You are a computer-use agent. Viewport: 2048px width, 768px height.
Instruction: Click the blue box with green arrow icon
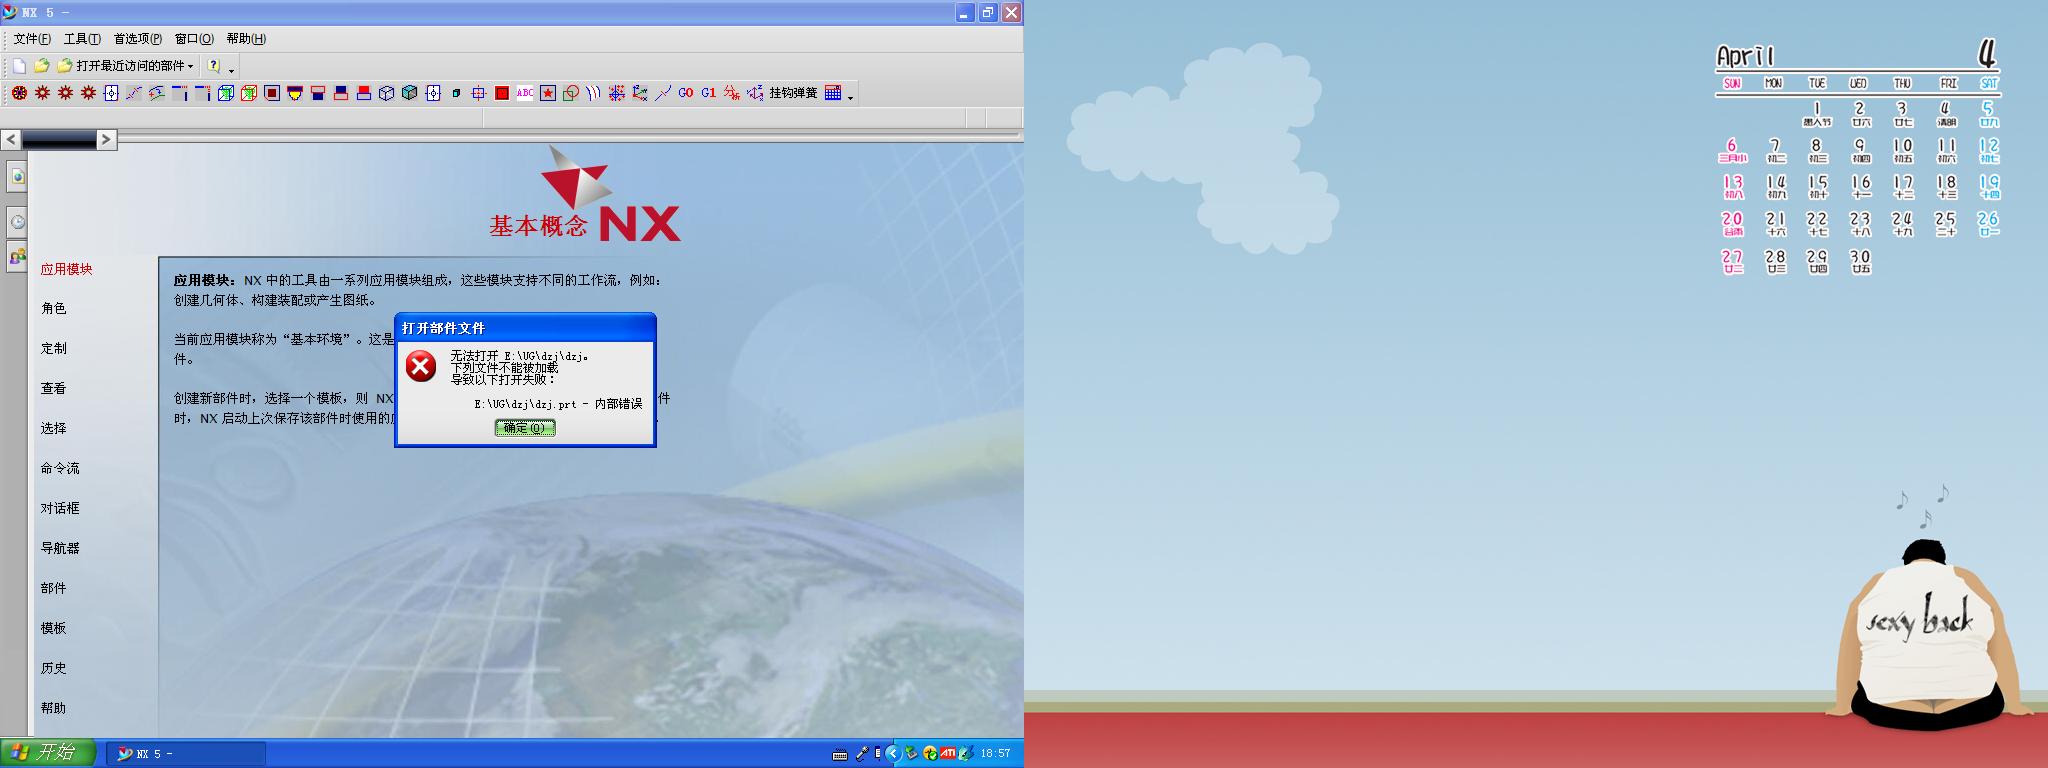click(x=226, y=93)
